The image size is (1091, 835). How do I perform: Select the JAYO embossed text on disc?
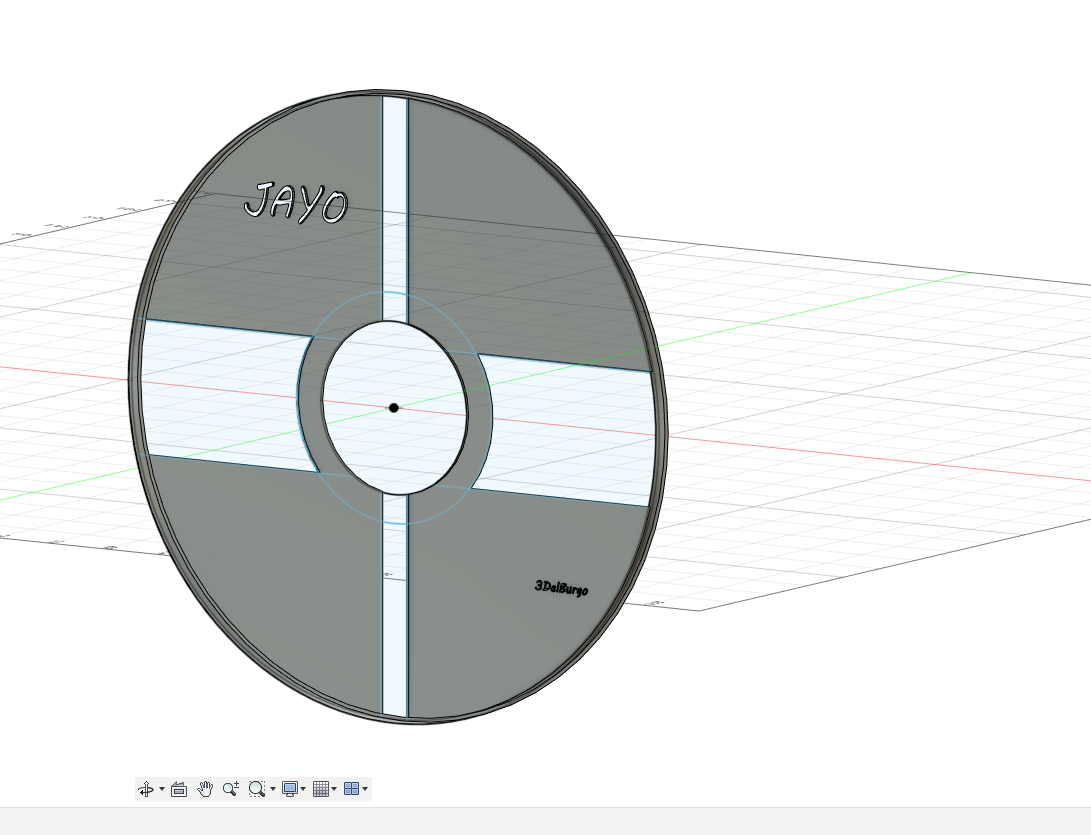click(x=296, y=203)
